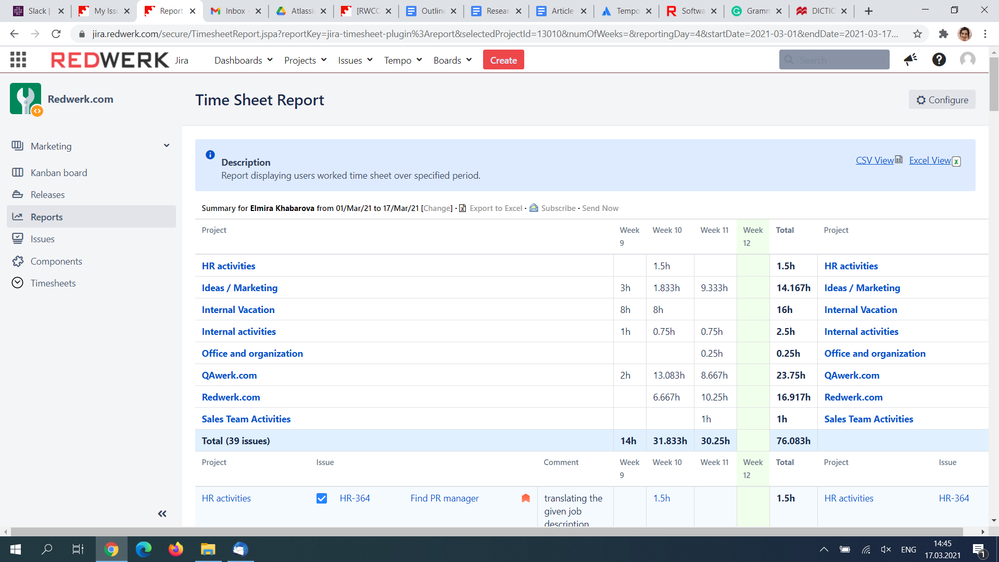The width and height of the screenshot is (999, 562).
Task: Open the Excel View link
Action: (x=930, y=161)
